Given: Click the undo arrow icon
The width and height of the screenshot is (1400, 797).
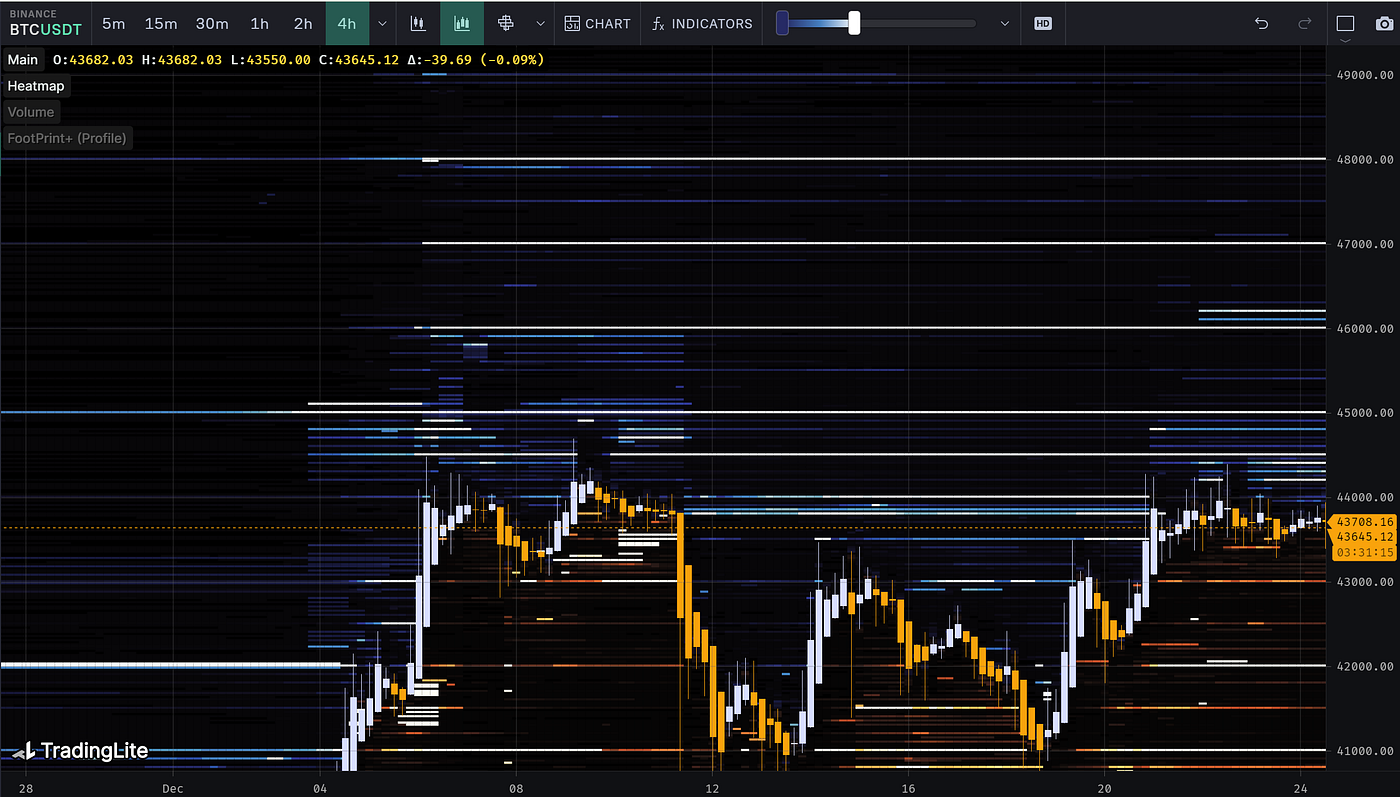Looking at the screenshot, I should pos(1262,23).
